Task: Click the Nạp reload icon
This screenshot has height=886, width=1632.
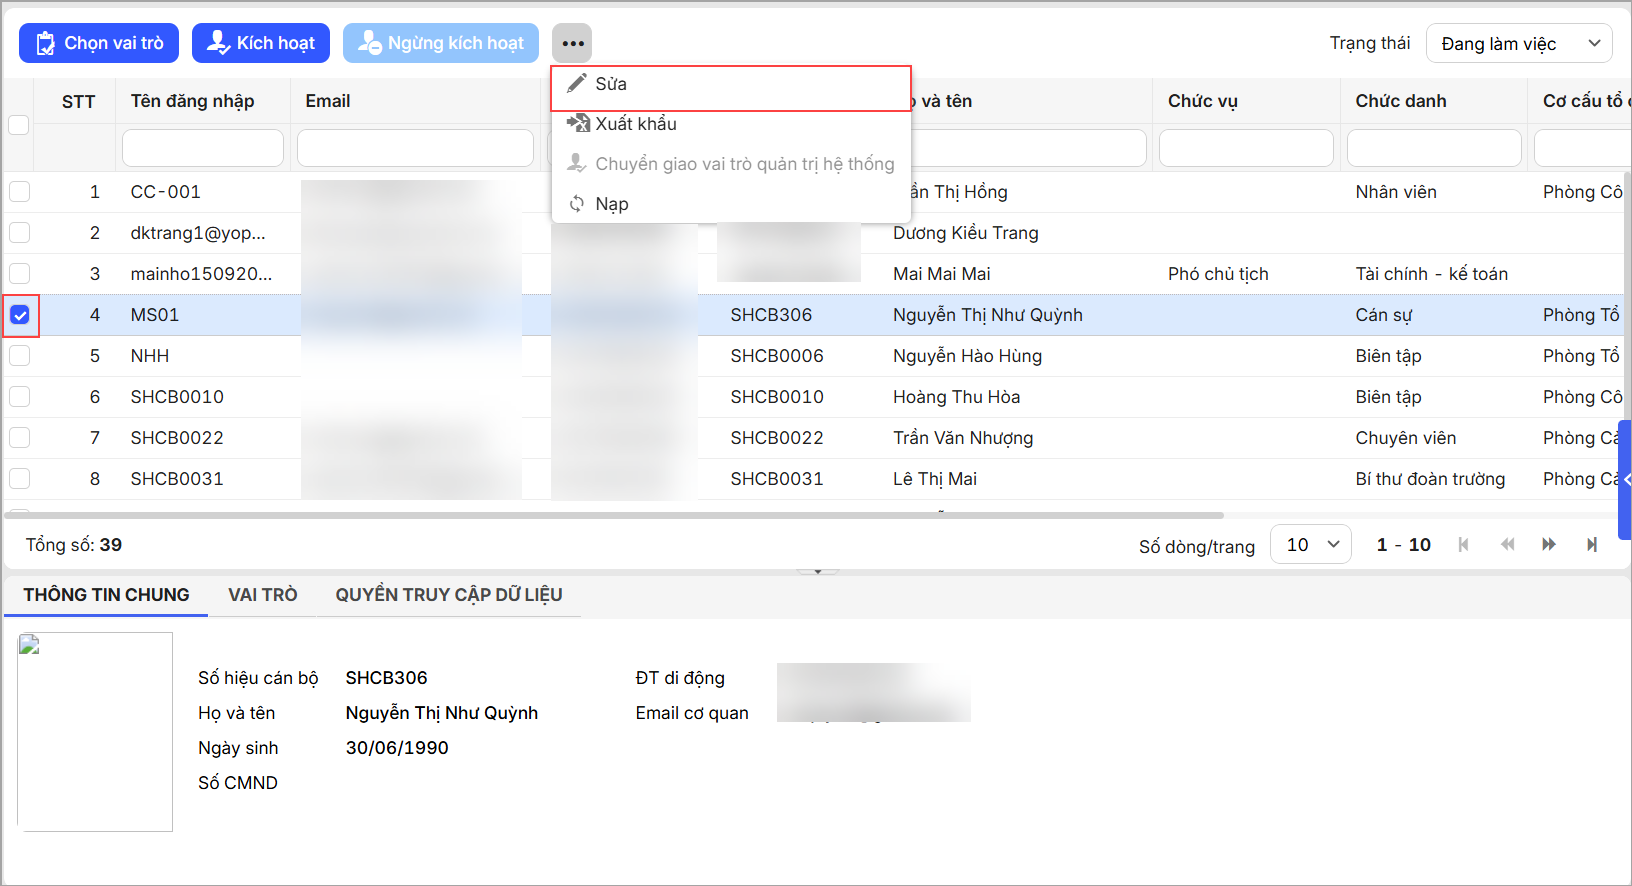Action: tap(577, 204)
